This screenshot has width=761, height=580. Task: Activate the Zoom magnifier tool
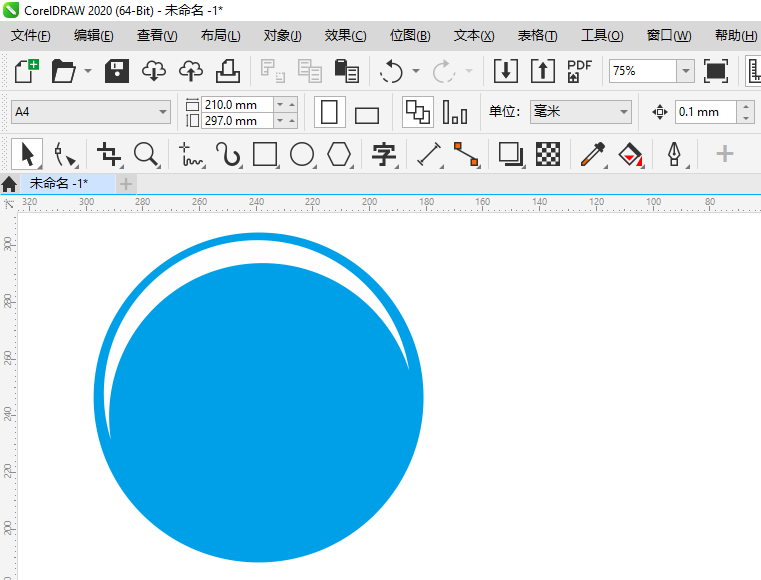147,154
